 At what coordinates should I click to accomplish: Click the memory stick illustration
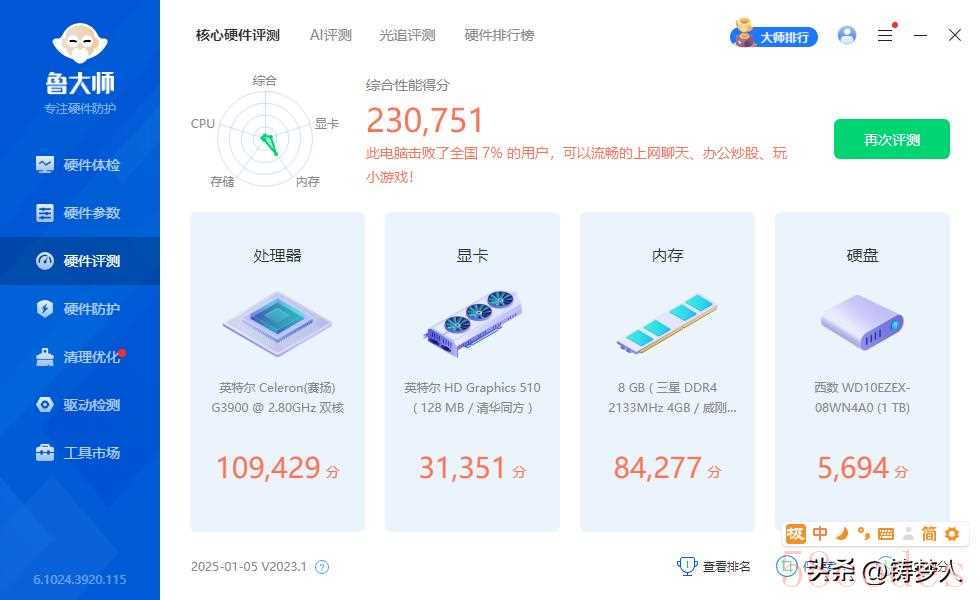[x=667, y=323]
